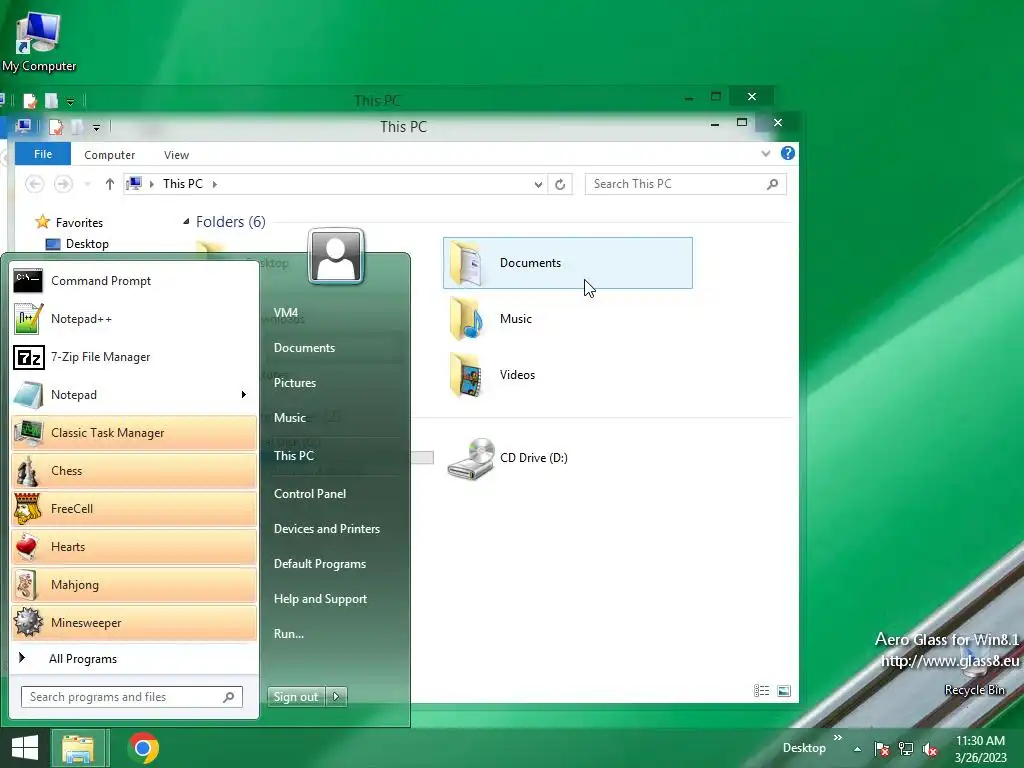Click the Forward navigation arrow
The width and height of the screenshot is (1024, 768).
click(x=63, y=184)
